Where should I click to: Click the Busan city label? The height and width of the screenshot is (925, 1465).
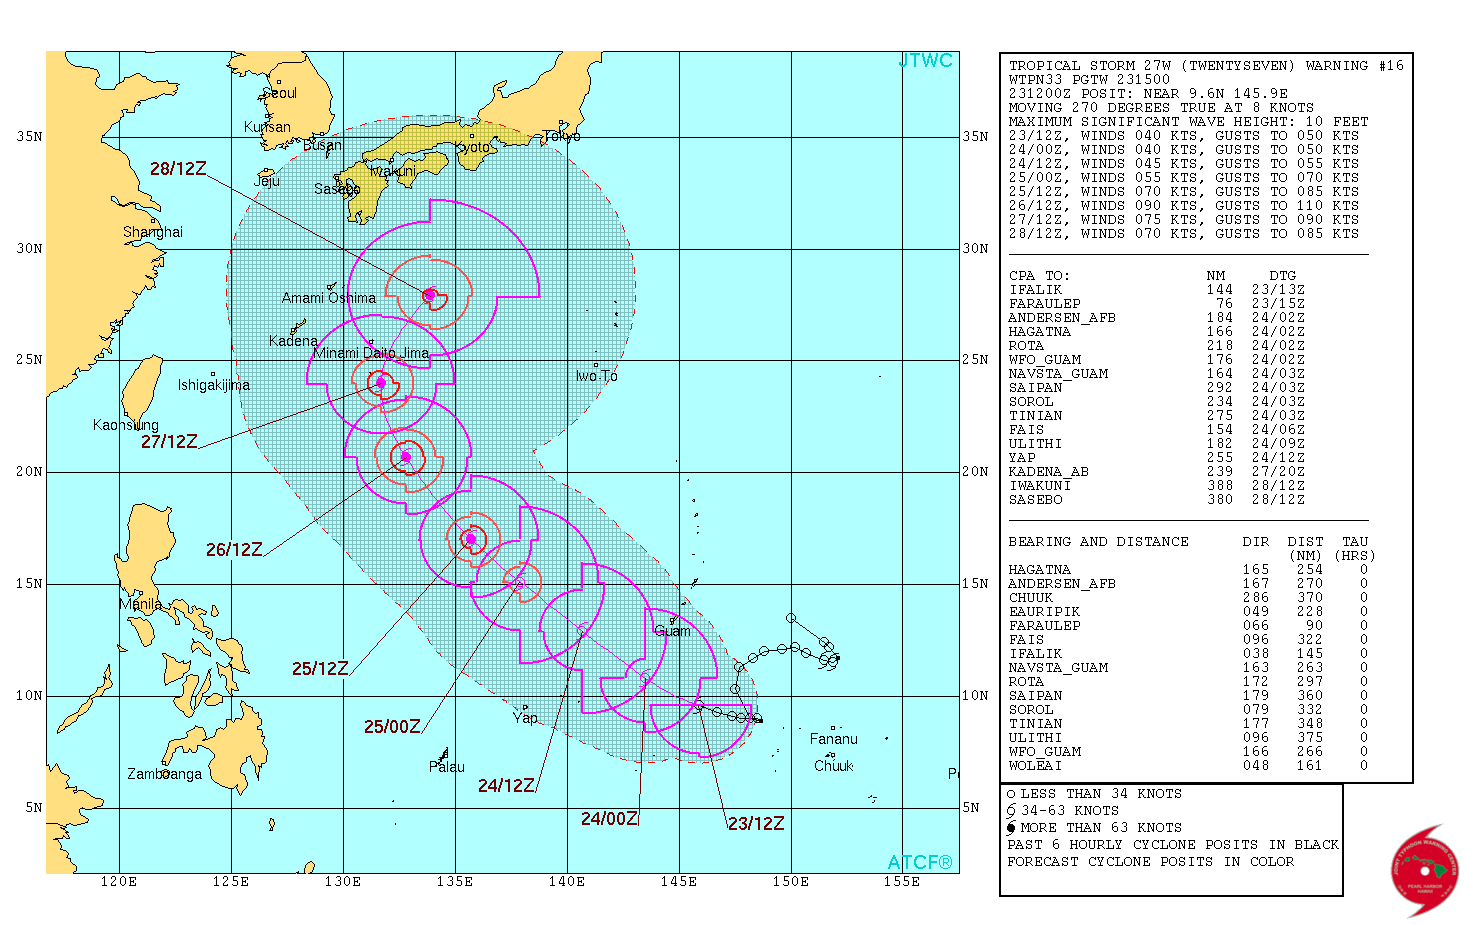click(x=322, y=145)
